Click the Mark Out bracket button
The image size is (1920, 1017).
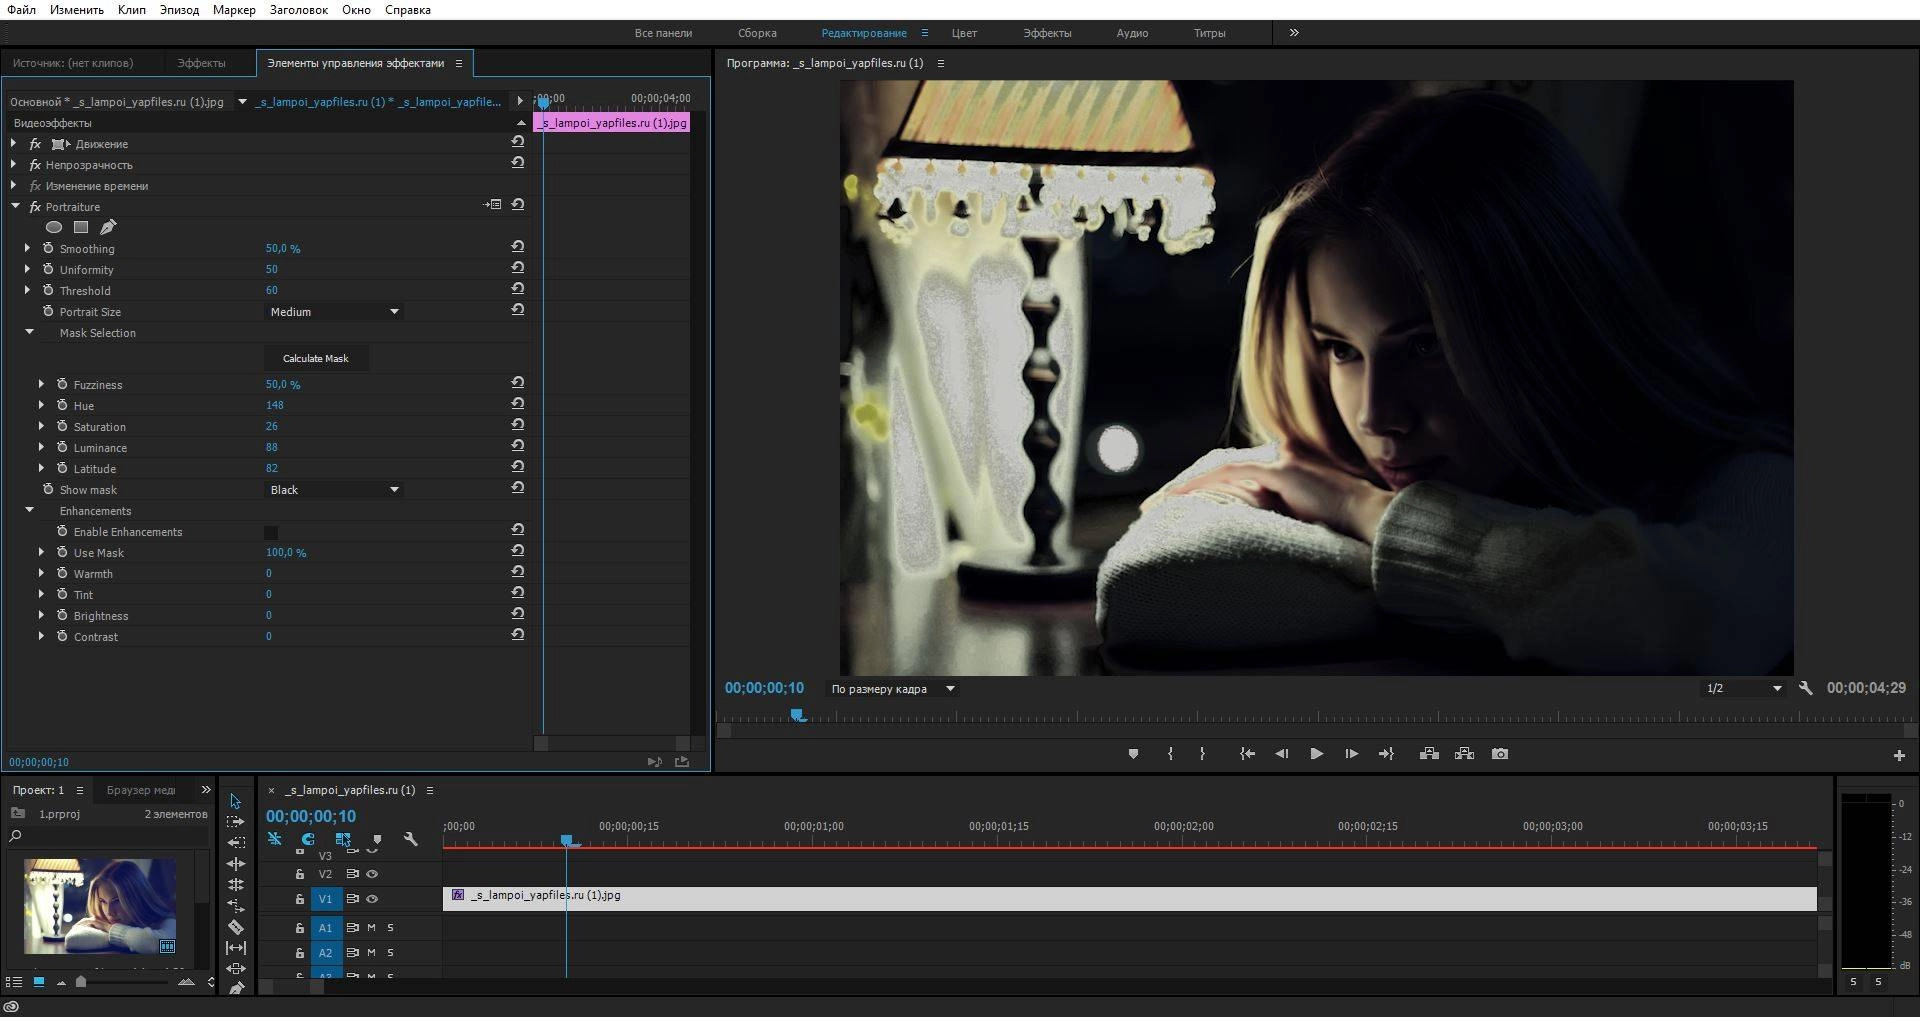(1202, 754)
